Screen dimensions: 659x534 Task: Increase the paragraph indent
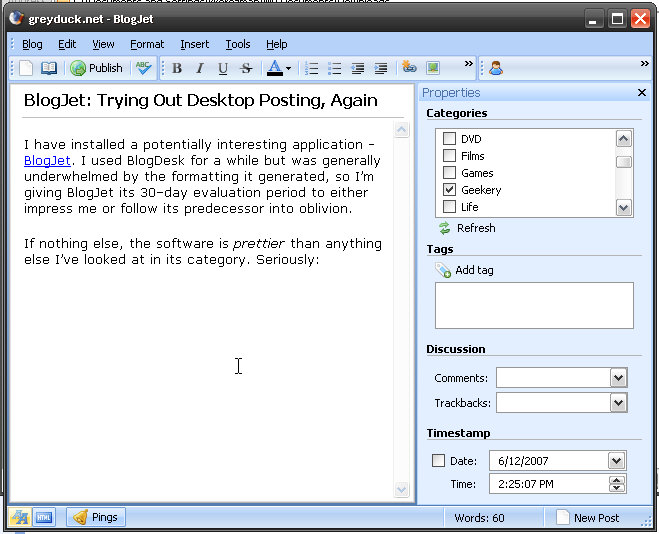point(381,68)
